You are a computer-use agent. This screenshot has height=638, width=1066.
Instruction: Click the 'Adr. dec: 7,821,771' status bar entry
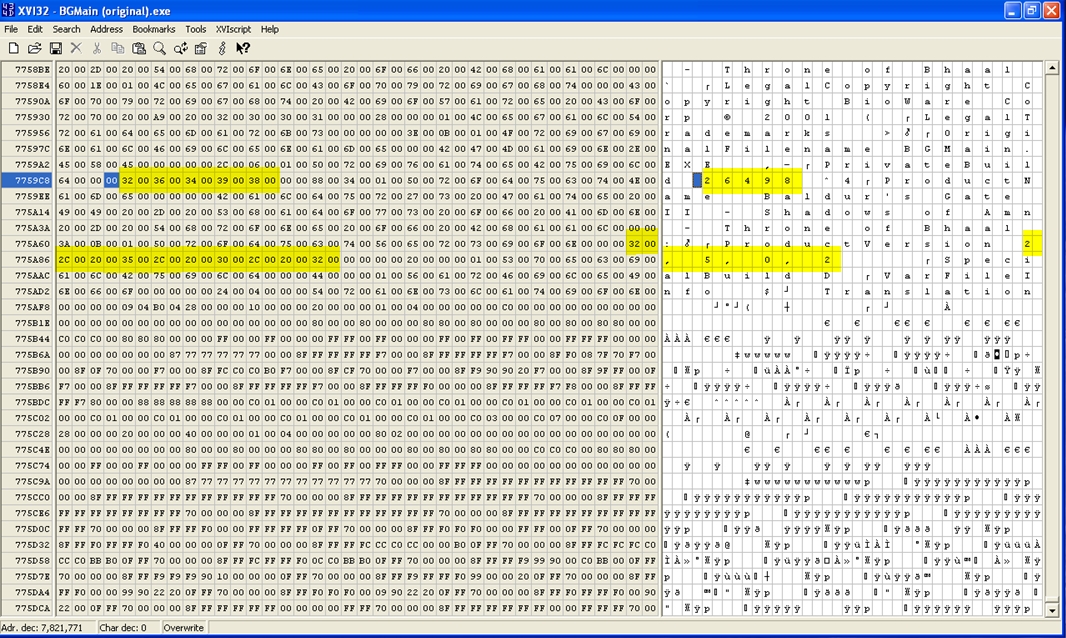[42, 628]
